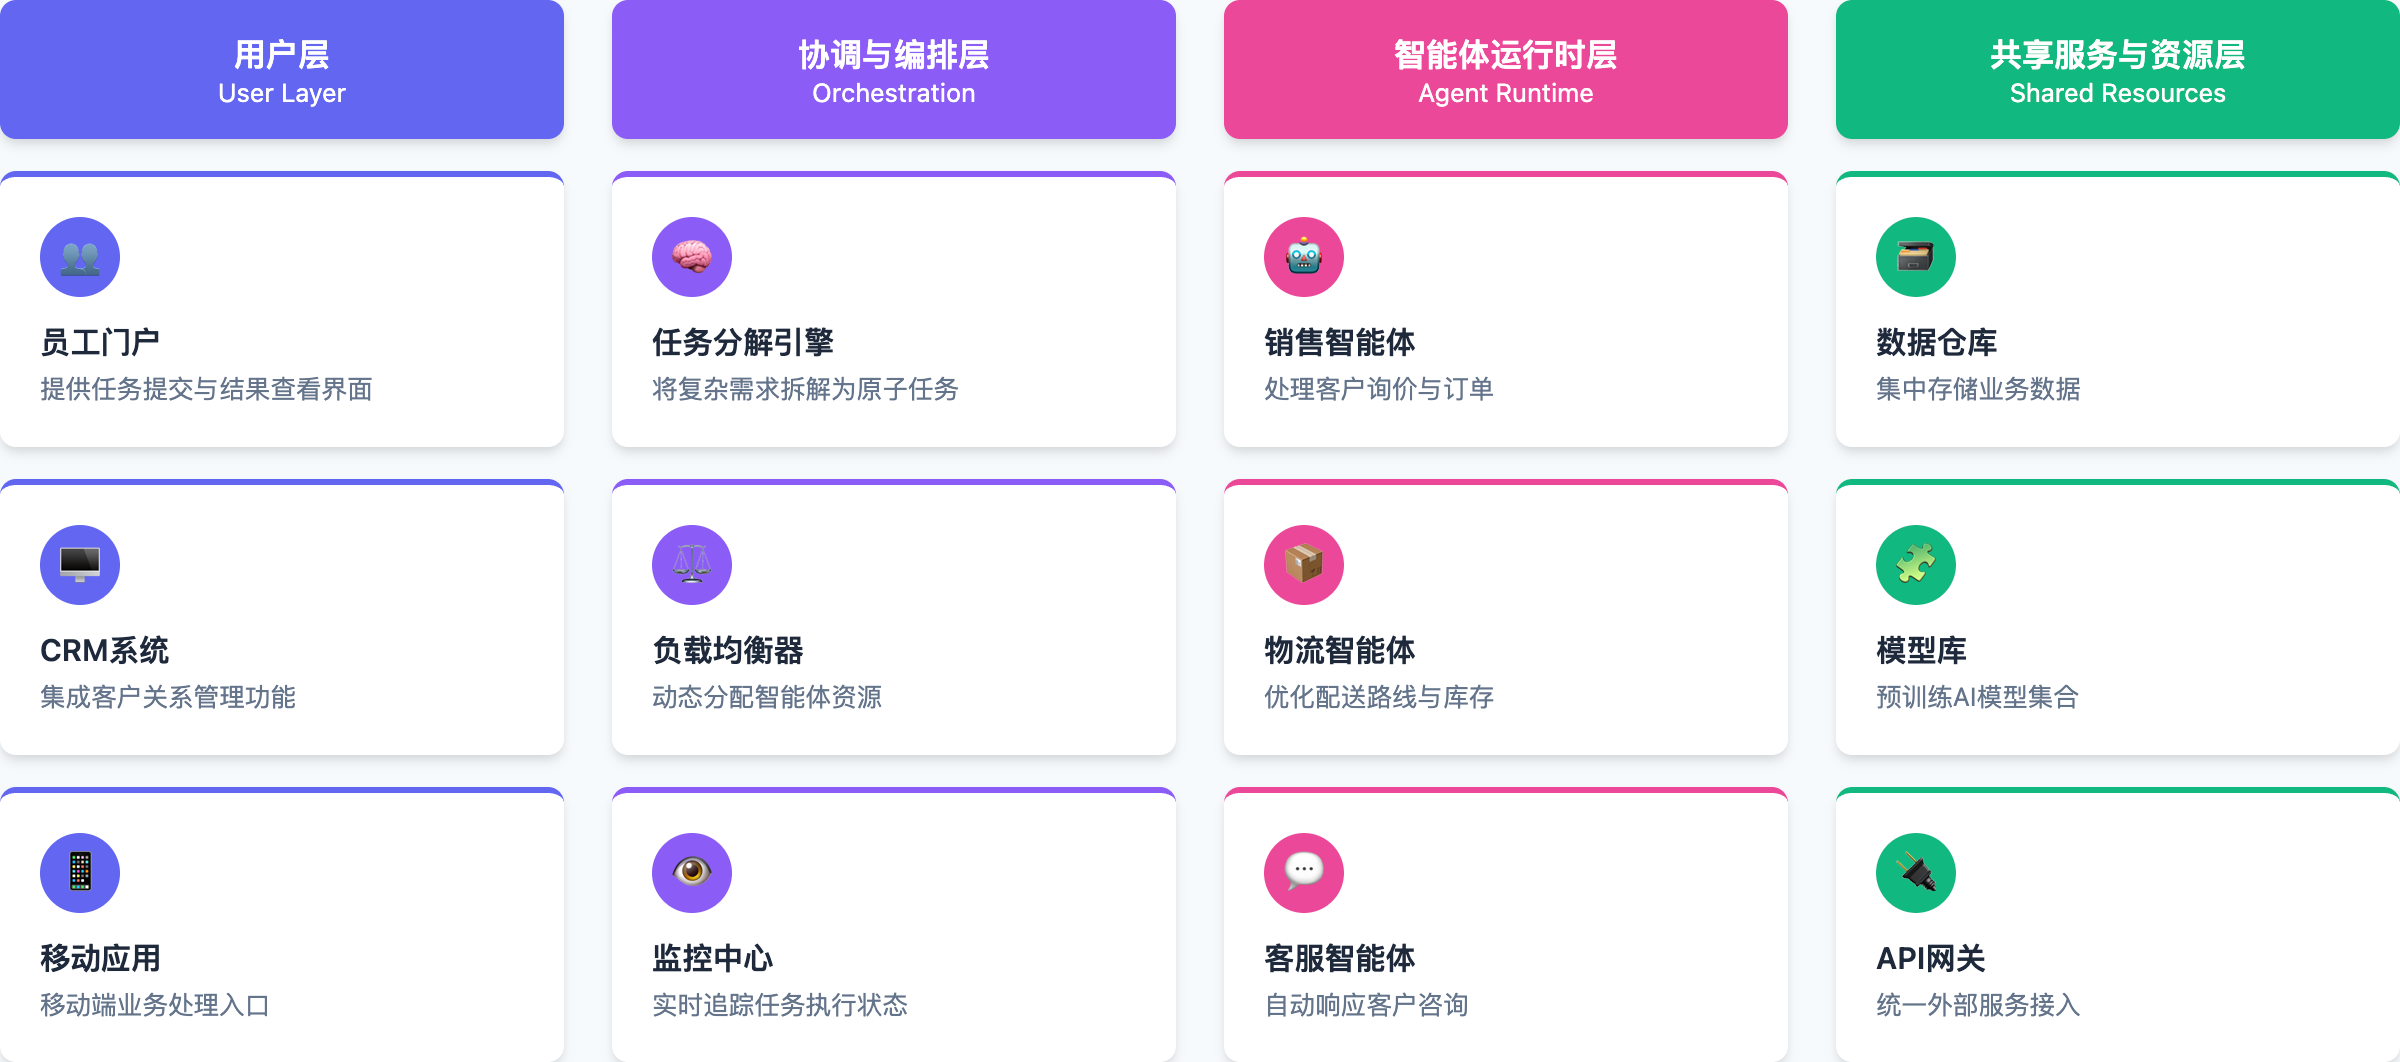
Task: Click the 物流智能体 package icon
Action: (x=1304, y=565)
